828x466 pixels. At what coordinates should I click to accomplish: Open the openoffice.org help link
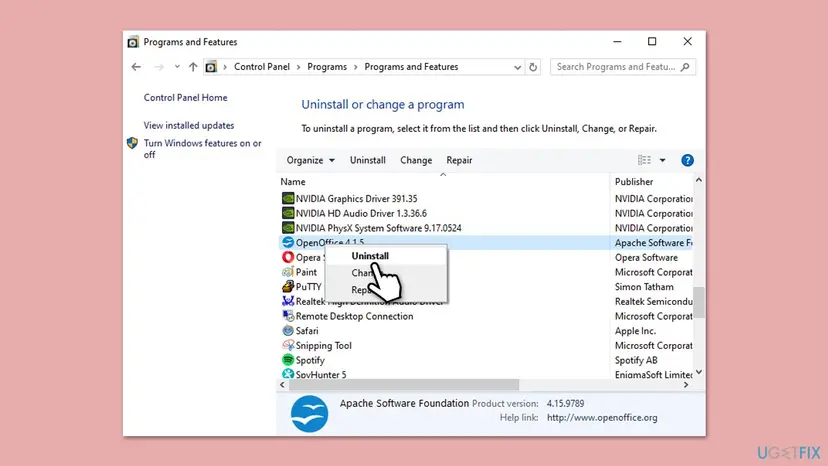tap(602, 417)
